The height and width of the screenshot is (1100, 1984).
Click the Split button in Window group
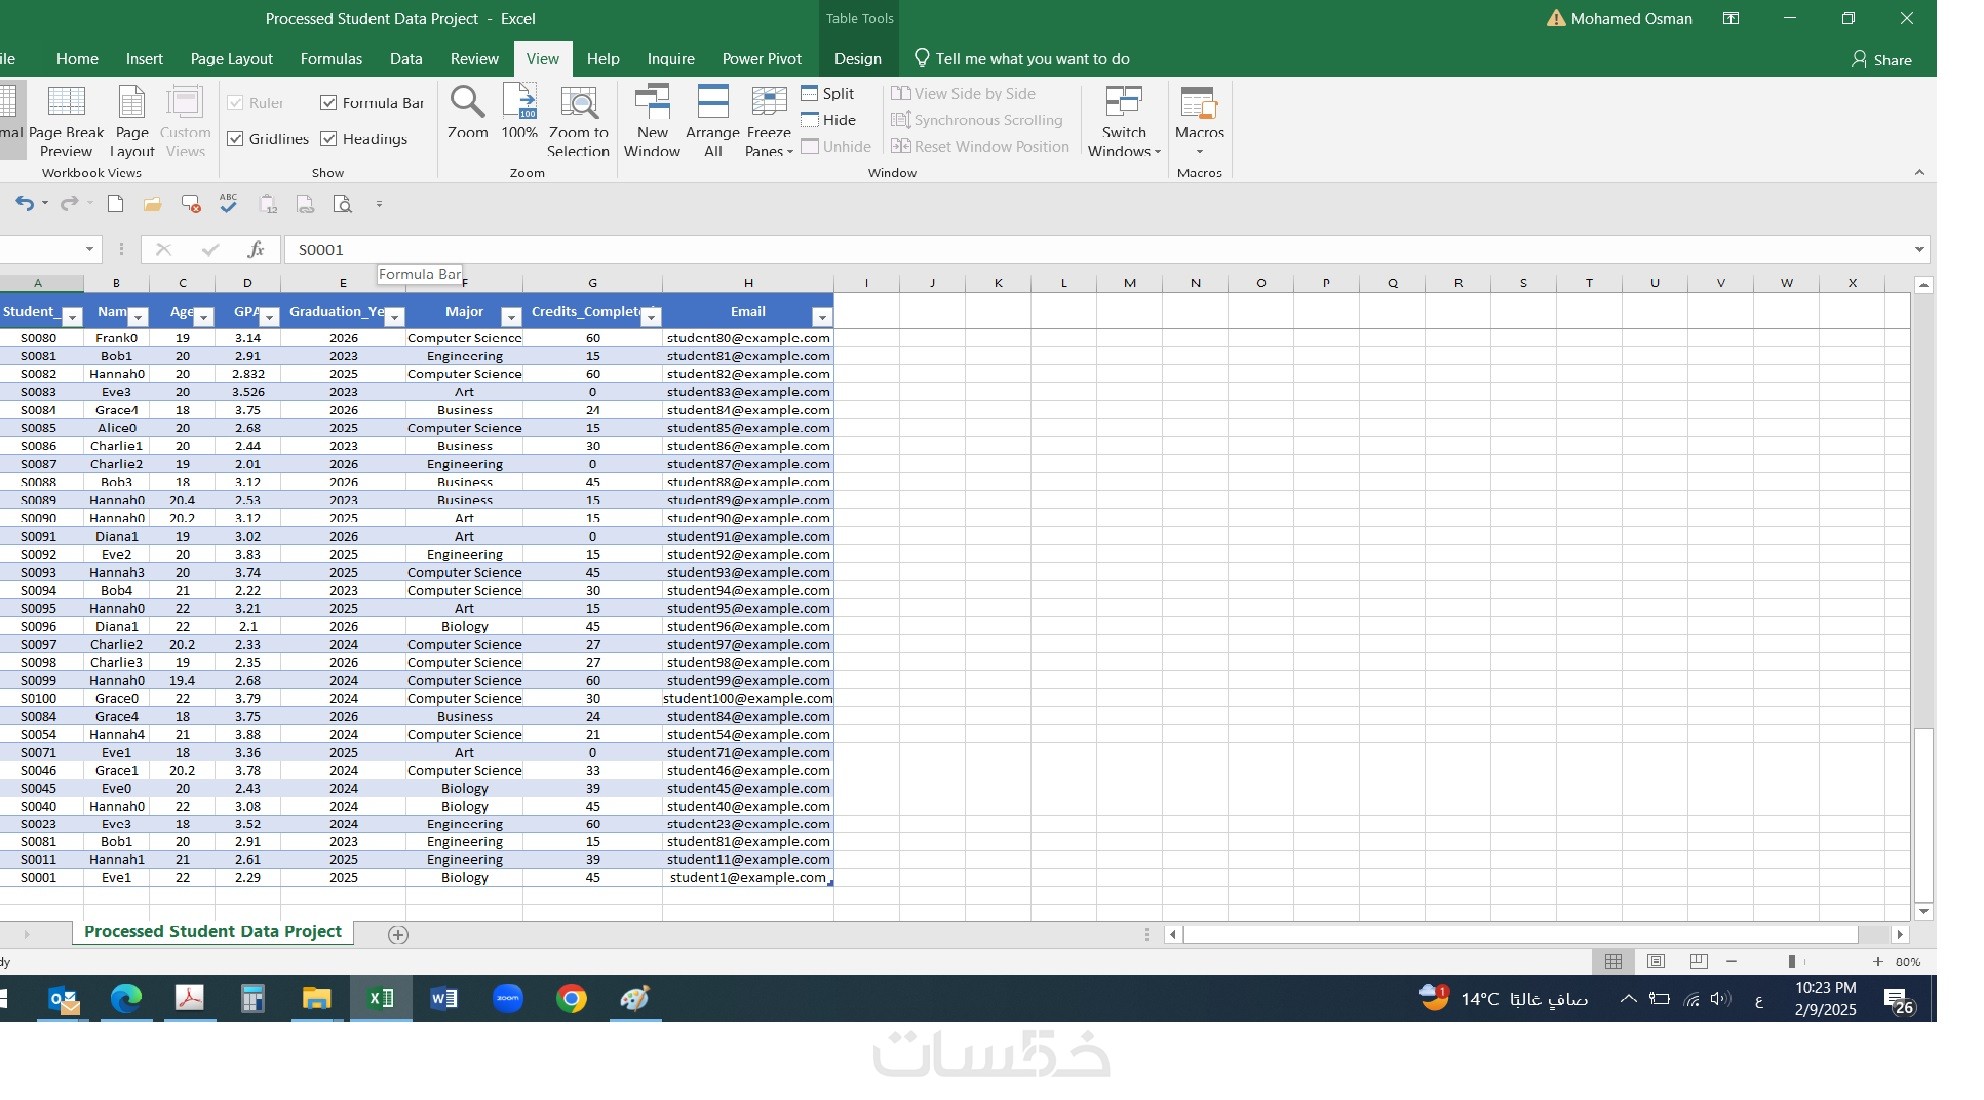828,94
